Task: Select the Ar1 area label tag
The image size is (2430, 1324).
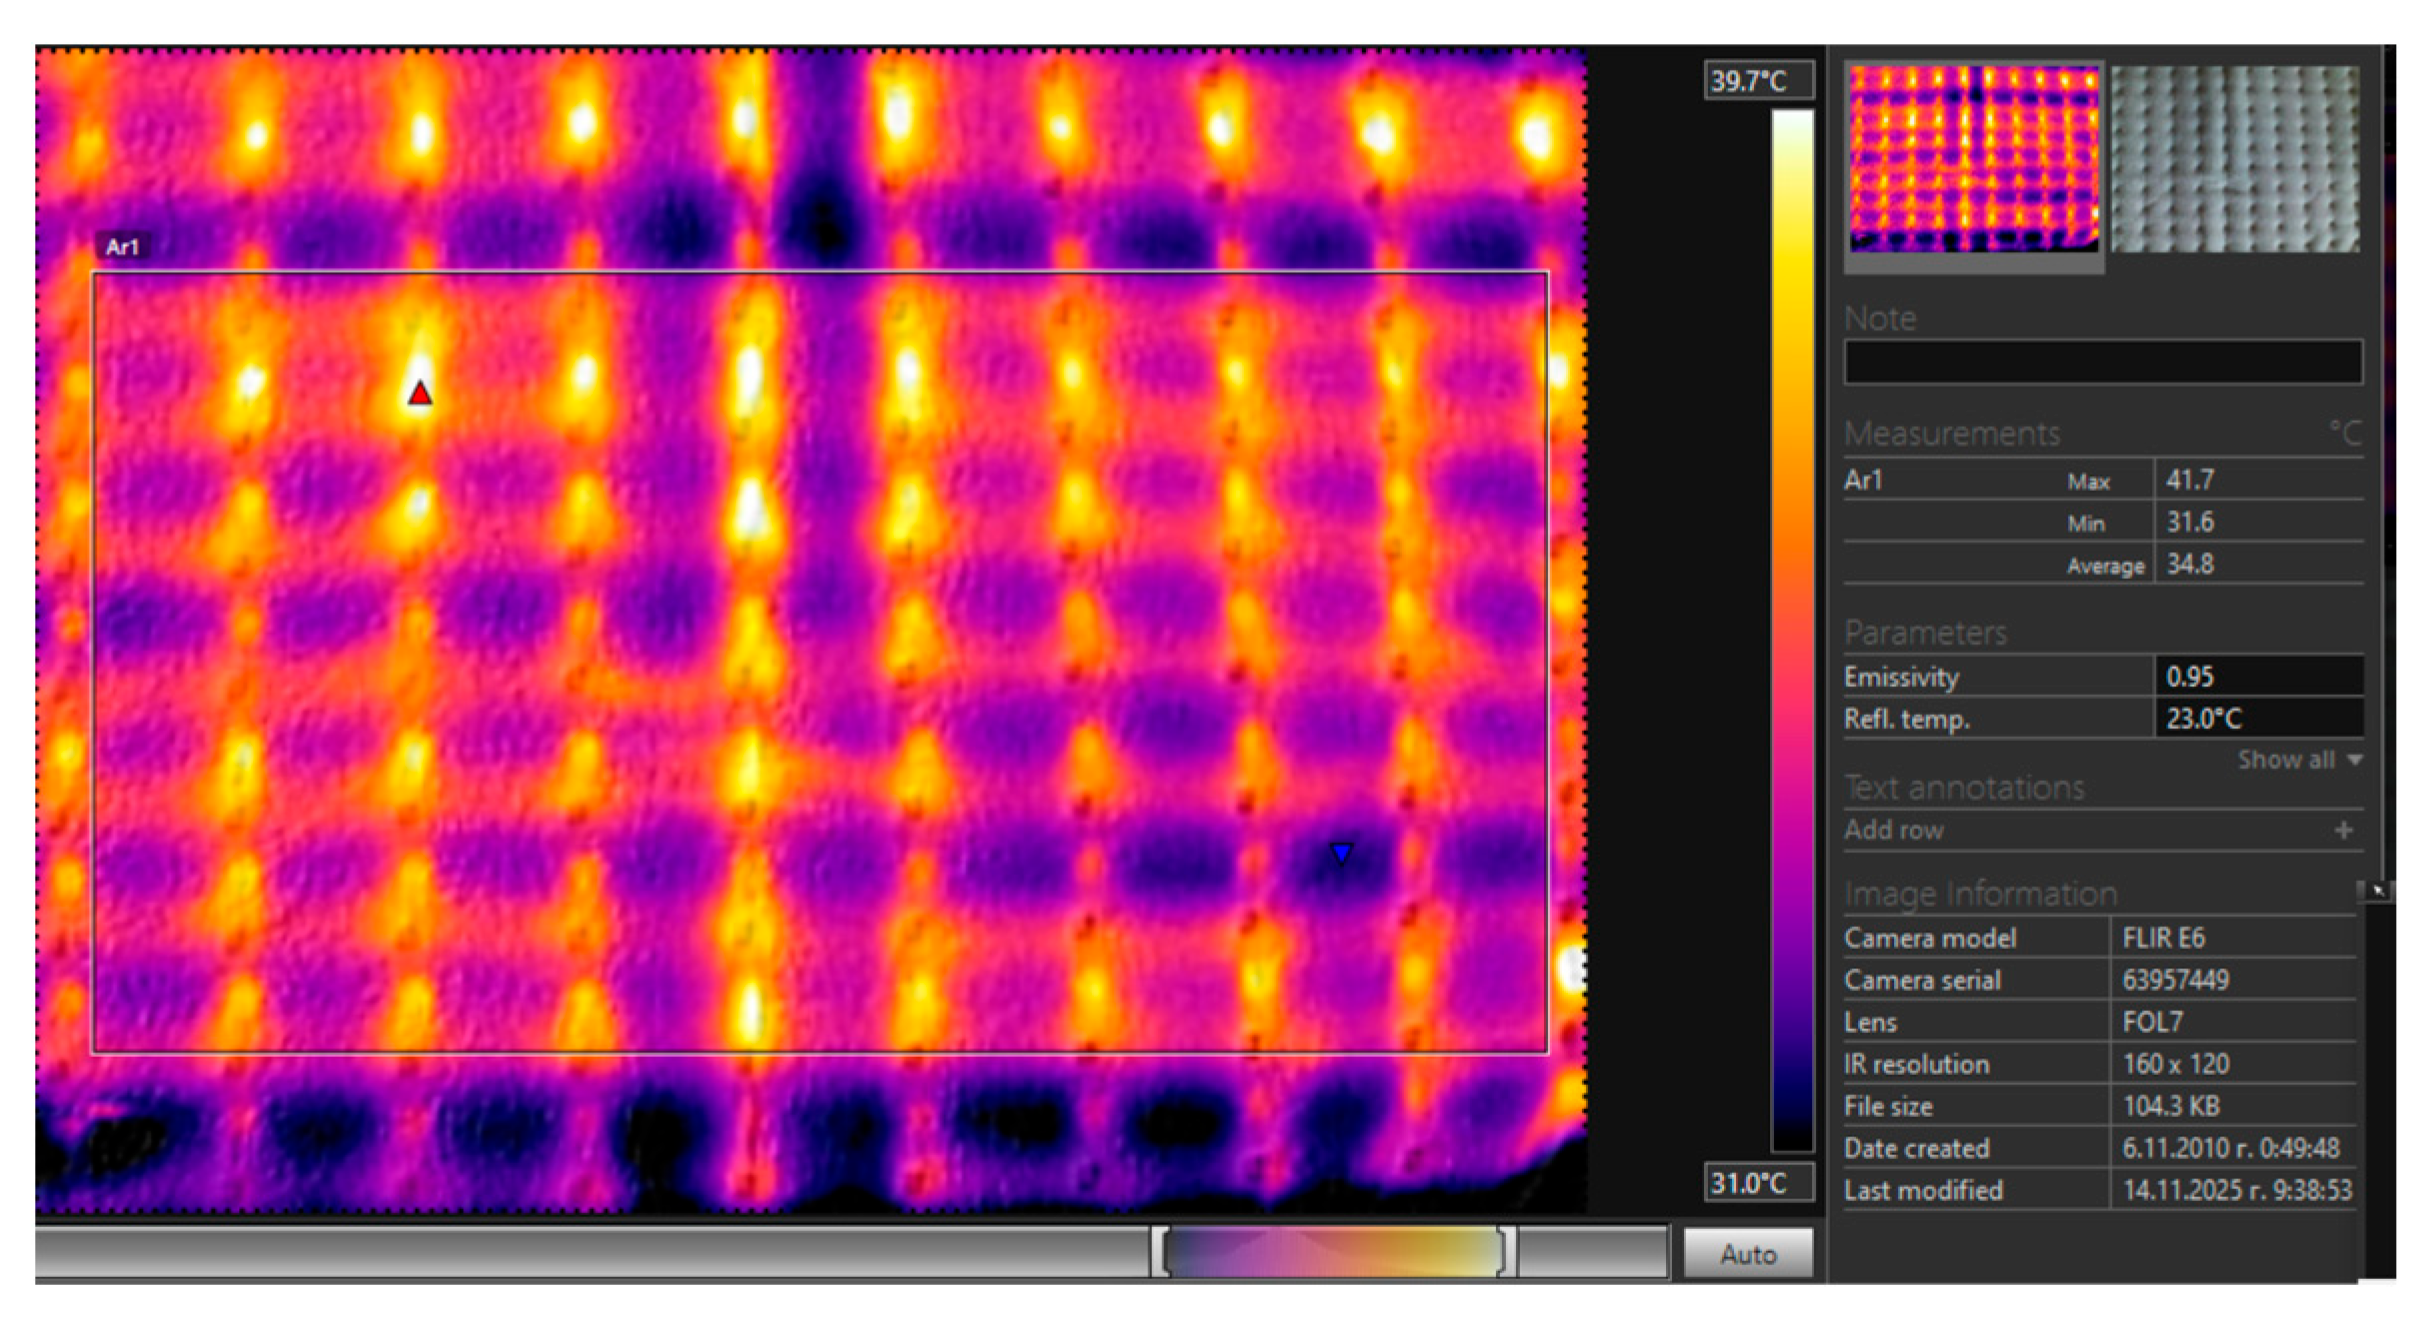Action: coord(122,247)
